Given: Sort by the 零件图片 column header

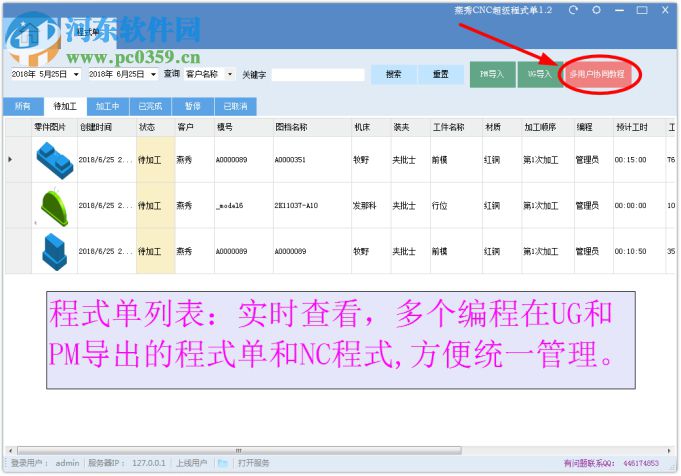Looking at the screenshot, I should pyautogui.click(x=54, y=127).
